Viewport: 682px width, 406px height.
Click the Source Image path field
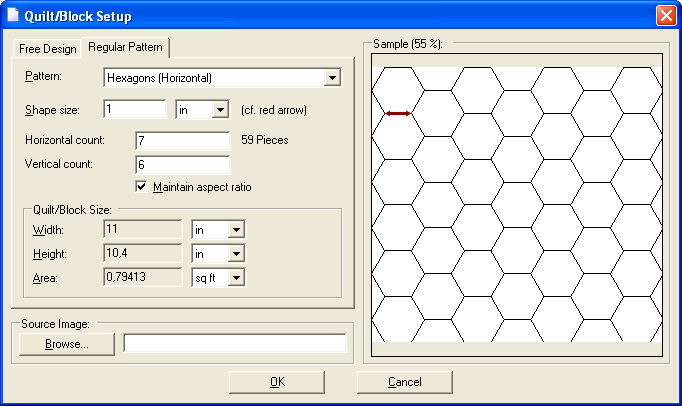[235, 343]
